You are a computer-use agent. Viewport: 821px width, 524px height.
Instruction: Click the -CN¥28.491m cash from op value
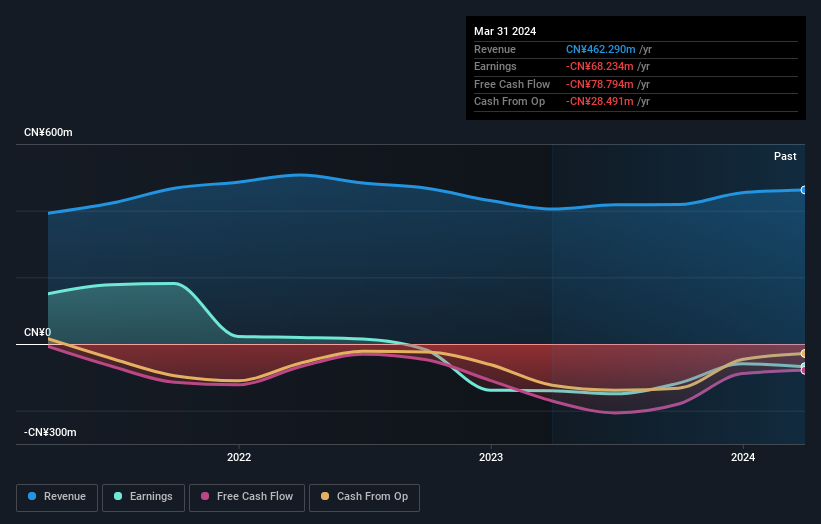point(600,102)
